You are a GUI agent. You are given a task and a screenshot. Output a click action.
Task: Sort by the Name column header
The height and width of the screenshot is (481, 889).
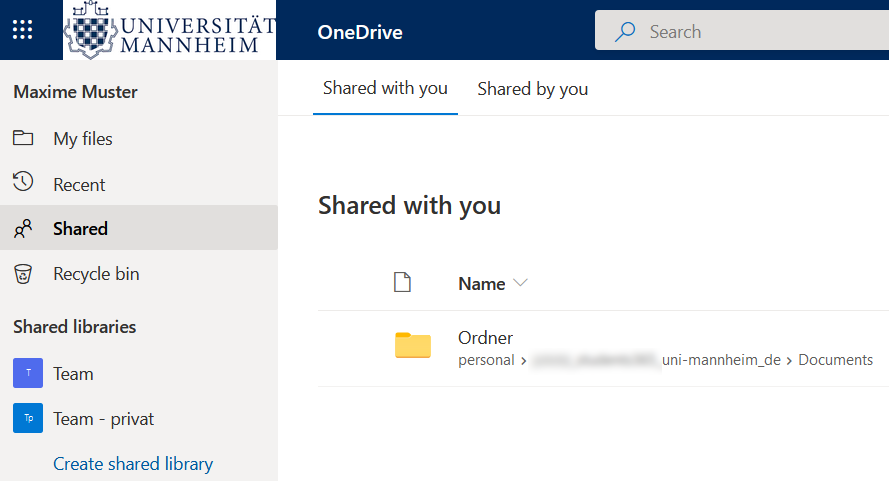(x=481, y=284)
